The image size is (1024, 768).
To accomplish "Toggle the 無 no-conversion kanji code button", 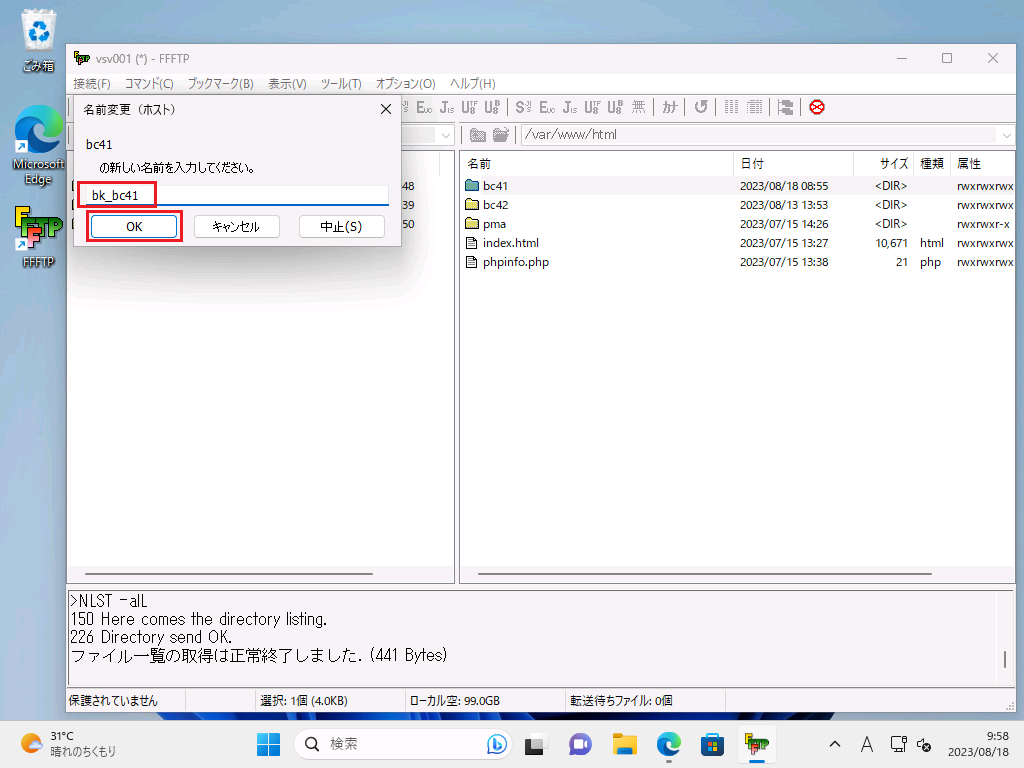I will [638, 107].
